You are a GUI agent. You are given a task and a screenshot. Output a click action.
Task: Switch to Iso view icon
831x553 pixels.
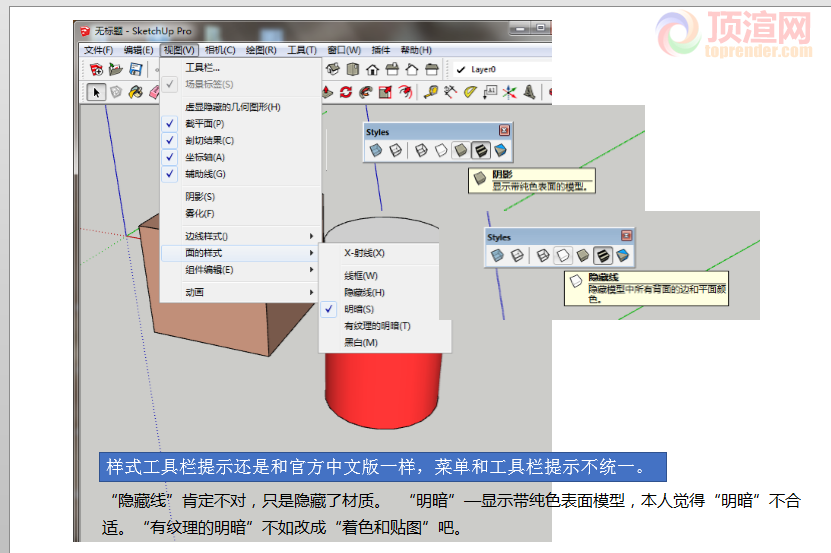[x=333, y=69]
